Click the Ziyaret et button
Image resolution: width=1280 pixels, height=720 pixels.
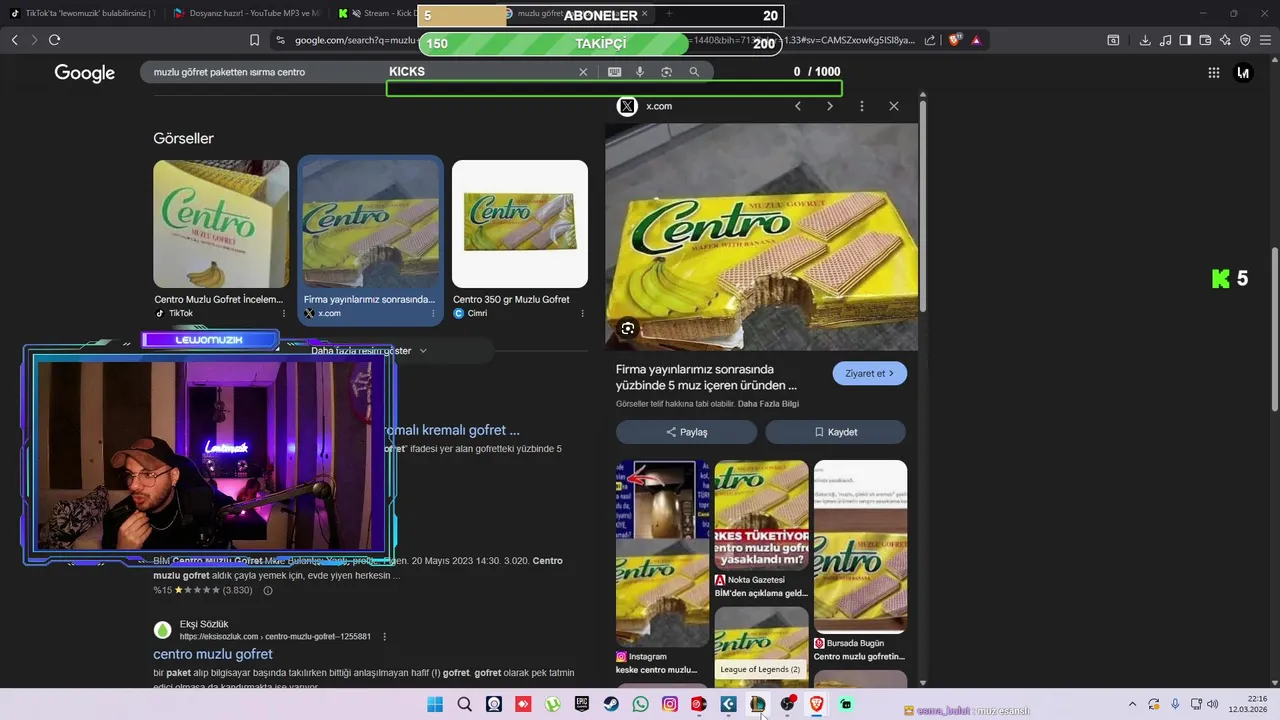point(869,373)
